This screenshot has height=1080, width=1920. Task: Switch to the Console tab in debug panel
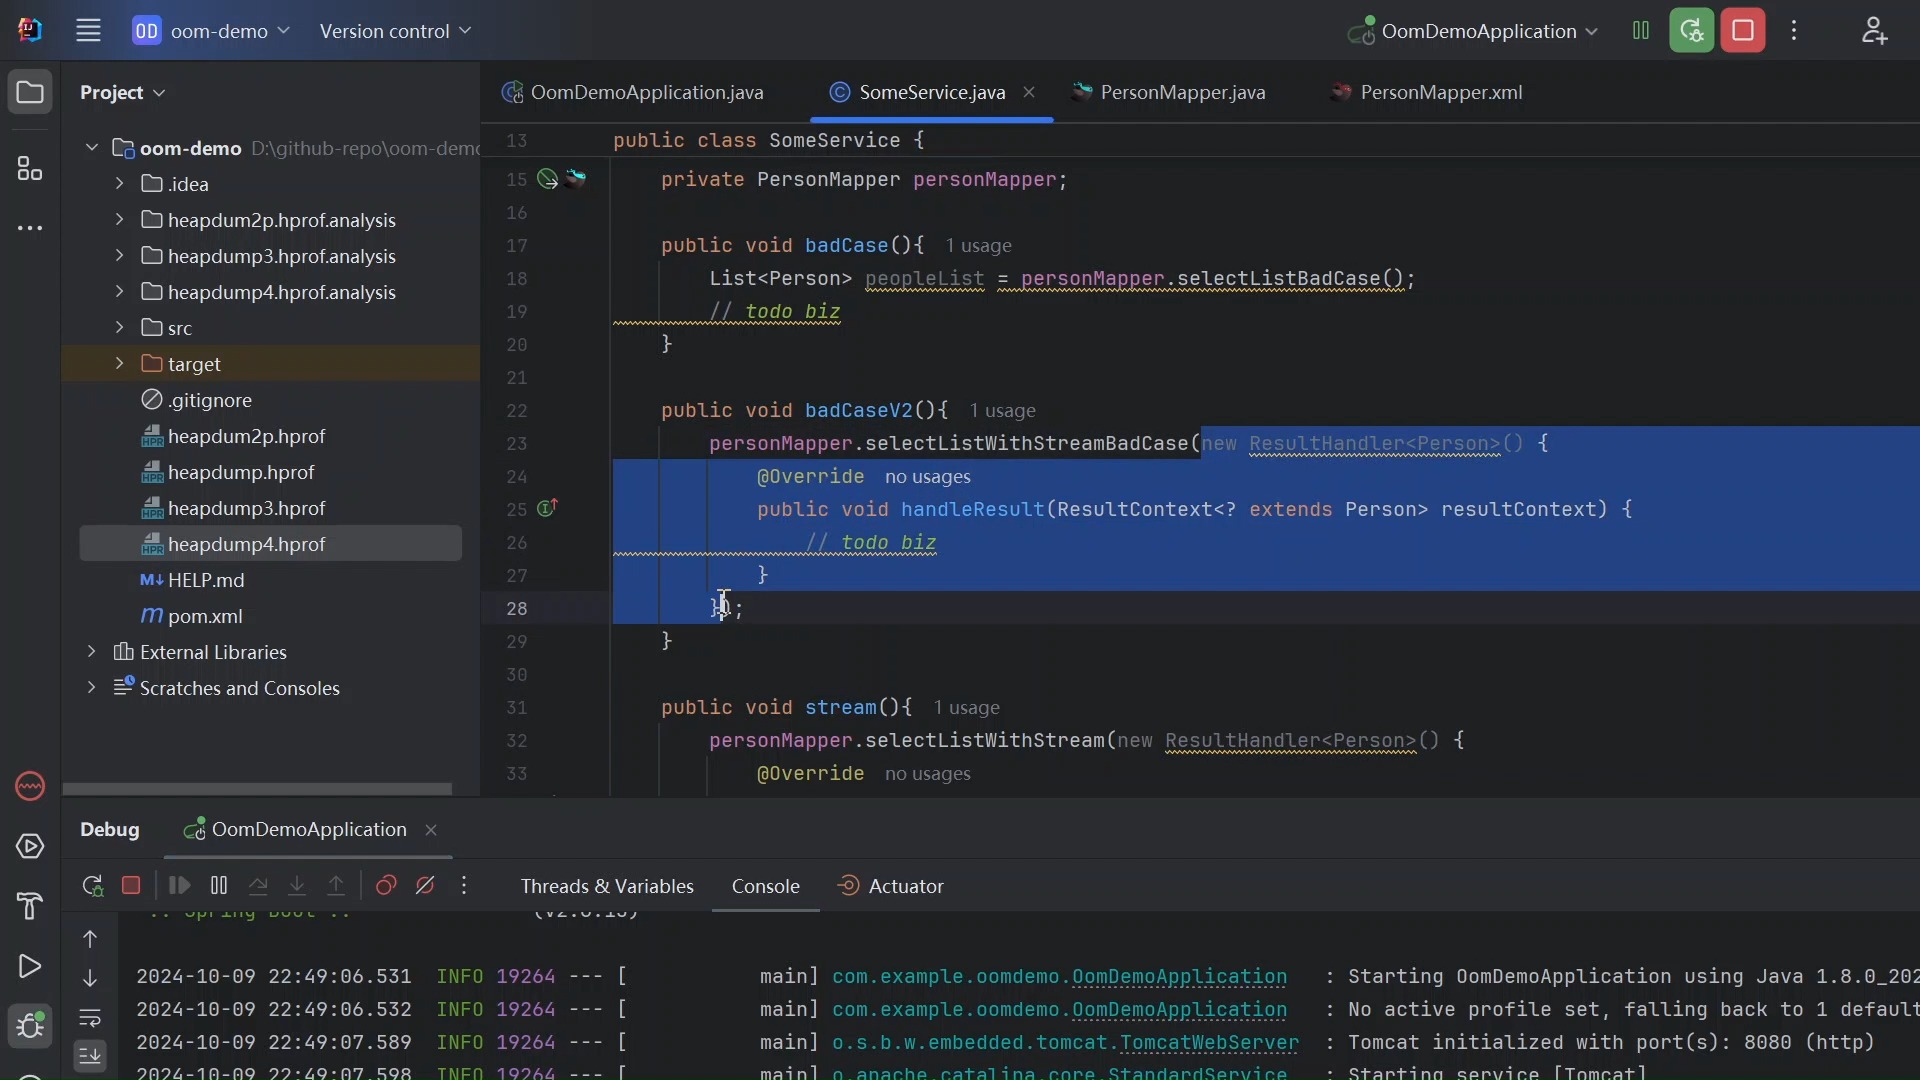tap(765, 885)
